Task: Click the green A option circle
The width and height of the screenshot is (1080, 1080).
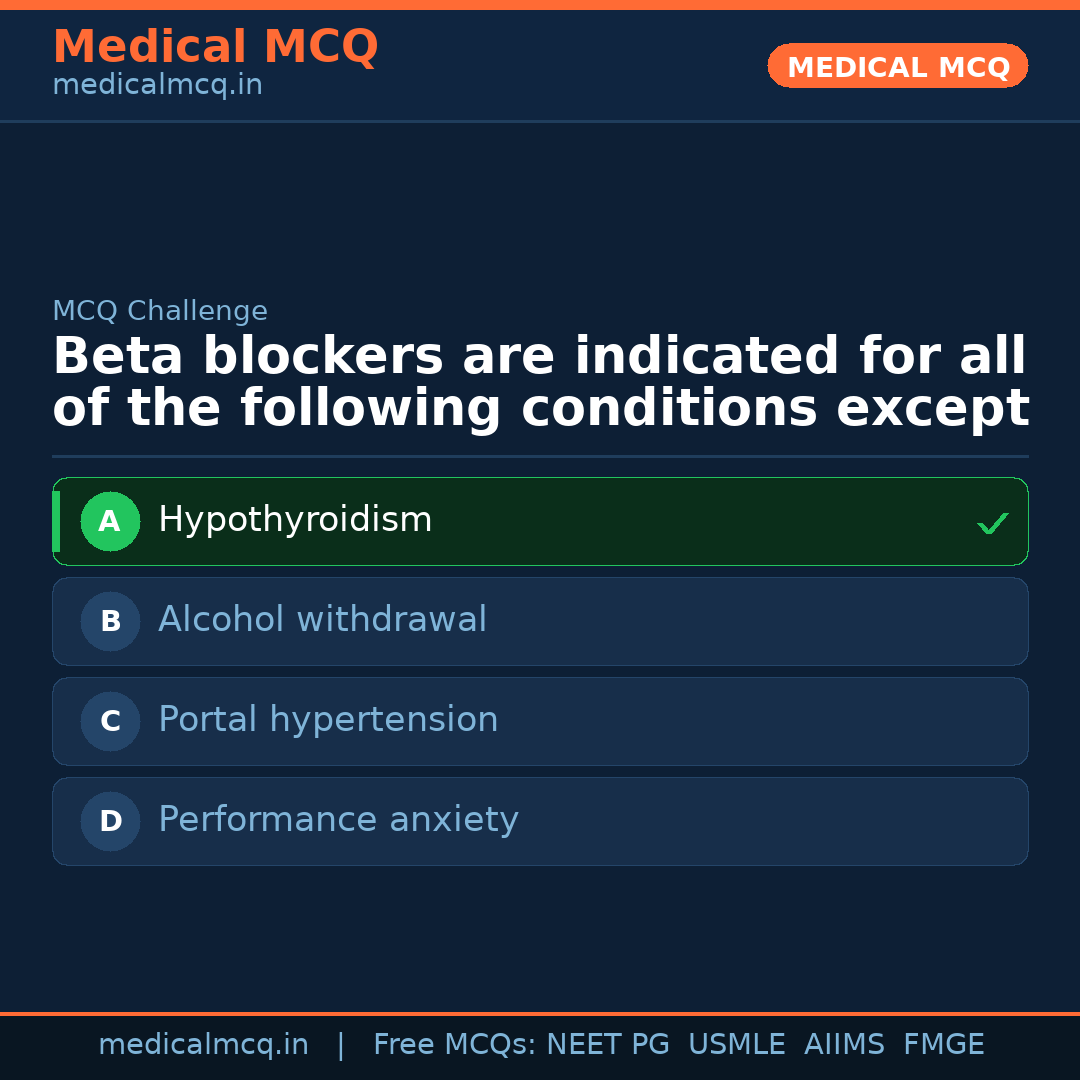Action: 110,521
